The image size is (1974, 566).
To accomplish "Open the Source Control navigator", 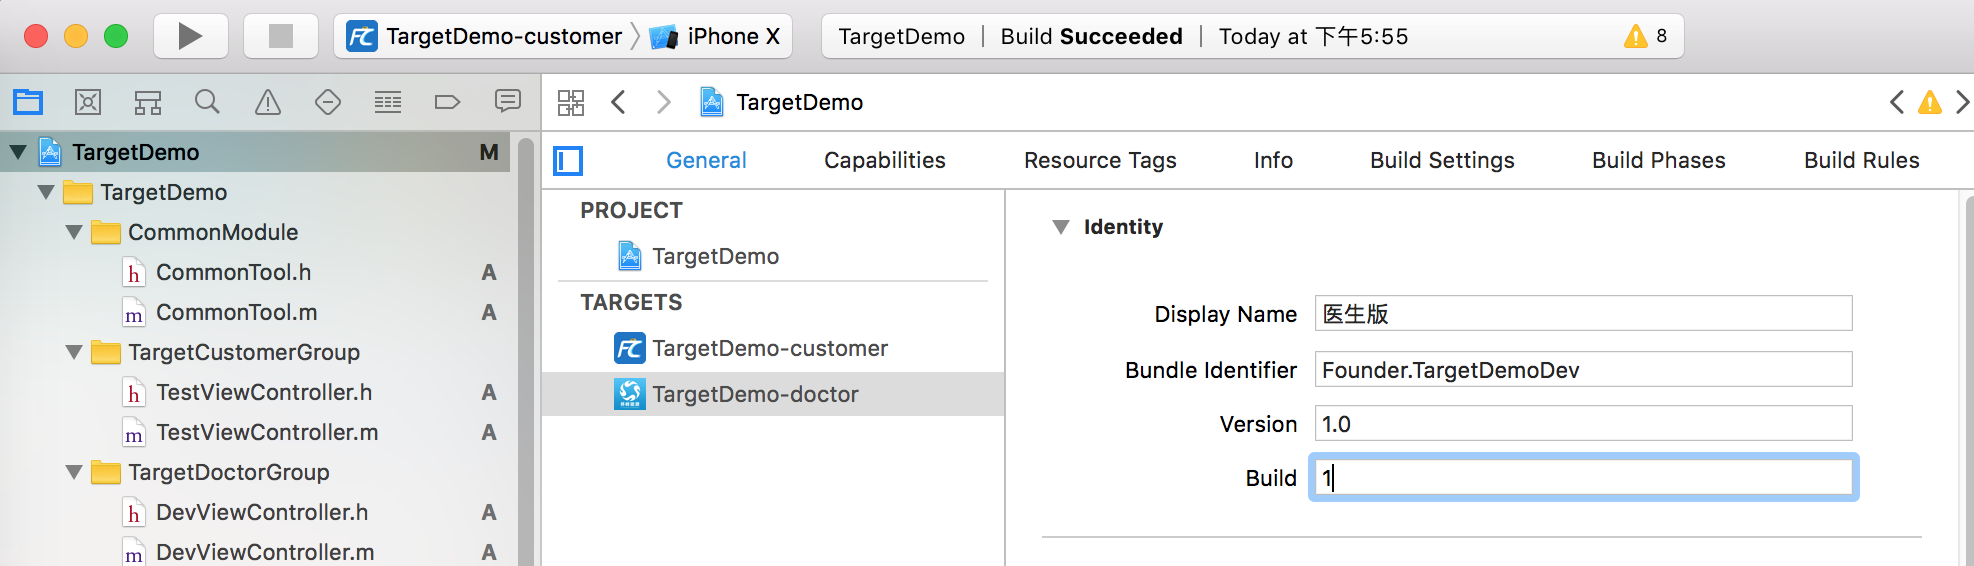I will pyautogui.click(x=88, y=101).
